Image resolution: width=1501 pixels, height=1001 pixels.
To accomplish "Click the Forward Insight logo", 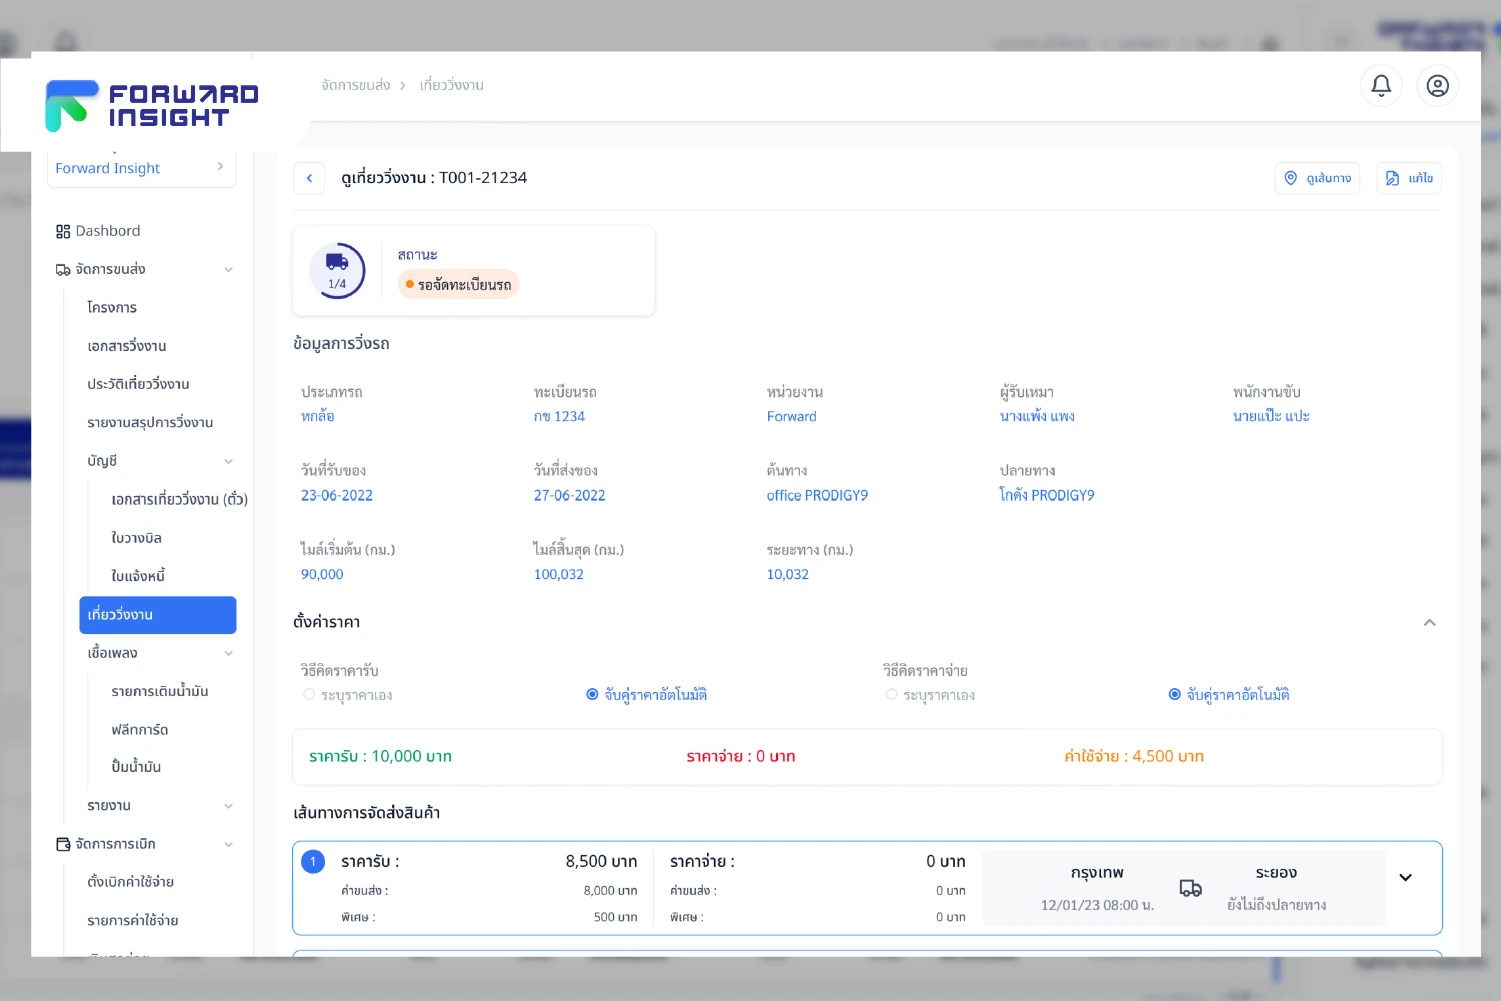I will coord(152,106).
